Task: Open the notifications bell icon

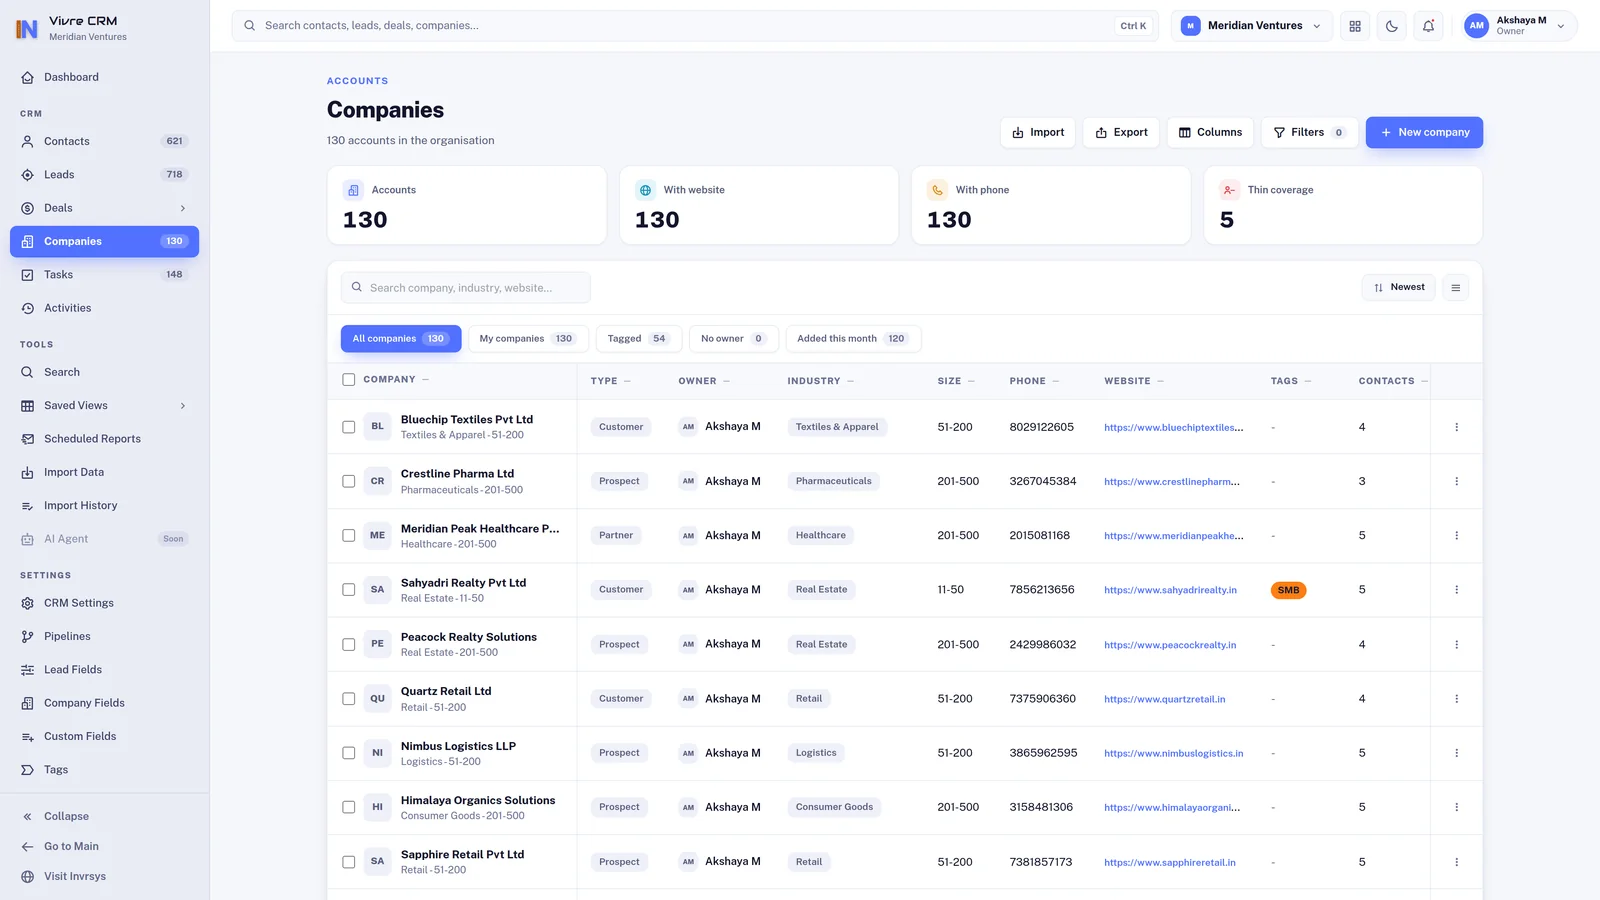Action: pos(1428,26)
